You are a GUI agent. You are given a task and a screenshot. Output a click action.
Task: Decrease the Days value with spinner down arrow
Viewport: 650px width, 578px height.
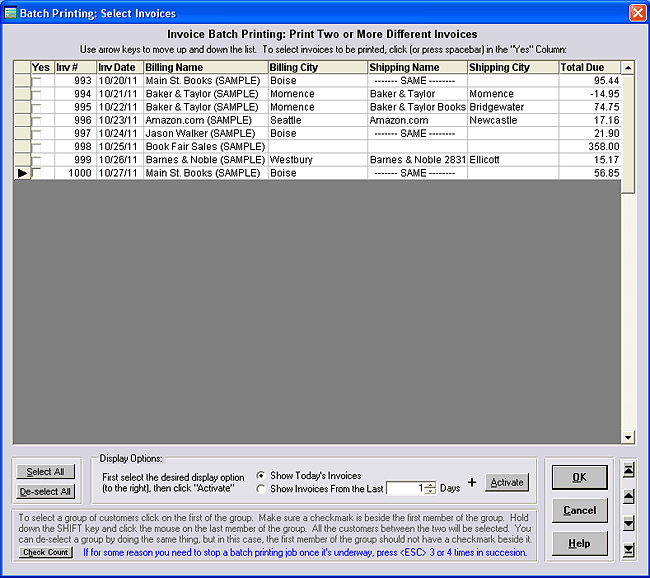430,492
